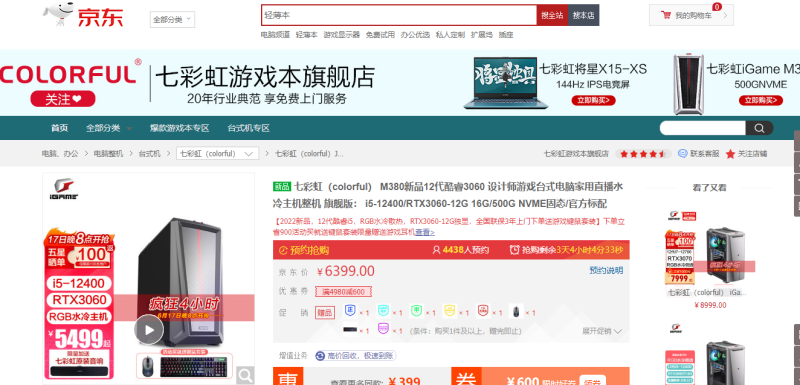Screen dimensions: 800x385
Task: Click the high-price recycling service icon
Action: point(320,355)
